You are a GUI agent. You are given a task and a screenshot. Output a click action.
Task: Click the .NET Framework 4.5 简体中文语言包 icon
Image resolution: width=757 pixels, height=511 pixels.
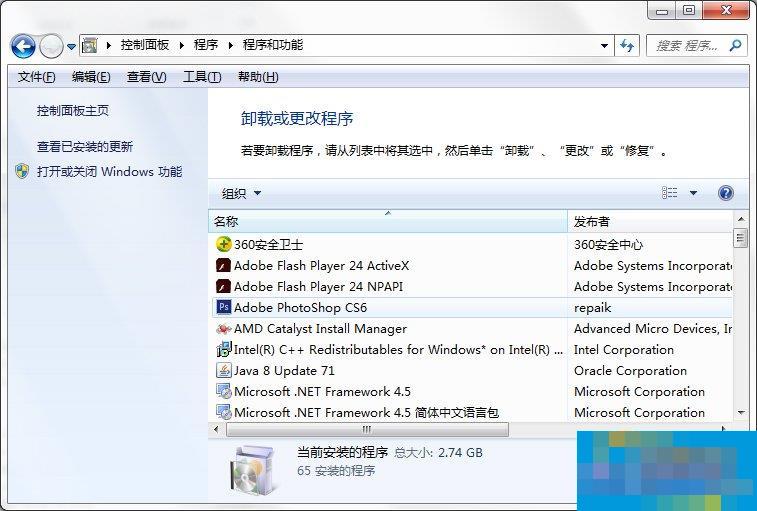[224, 412]
